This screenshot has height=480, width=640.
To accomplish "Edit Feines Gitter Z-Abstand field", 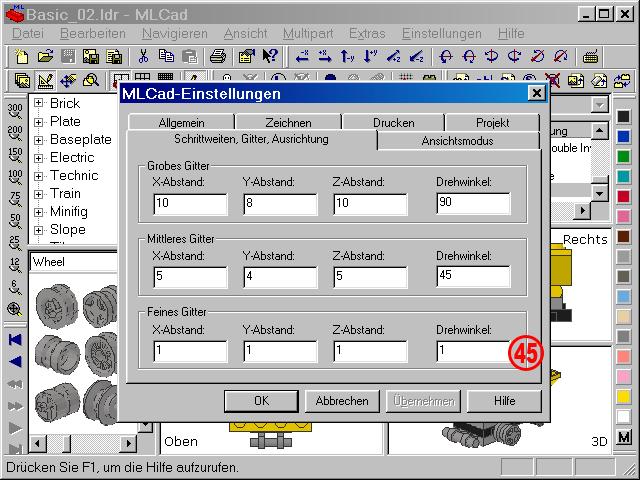I will click(370, 351).
